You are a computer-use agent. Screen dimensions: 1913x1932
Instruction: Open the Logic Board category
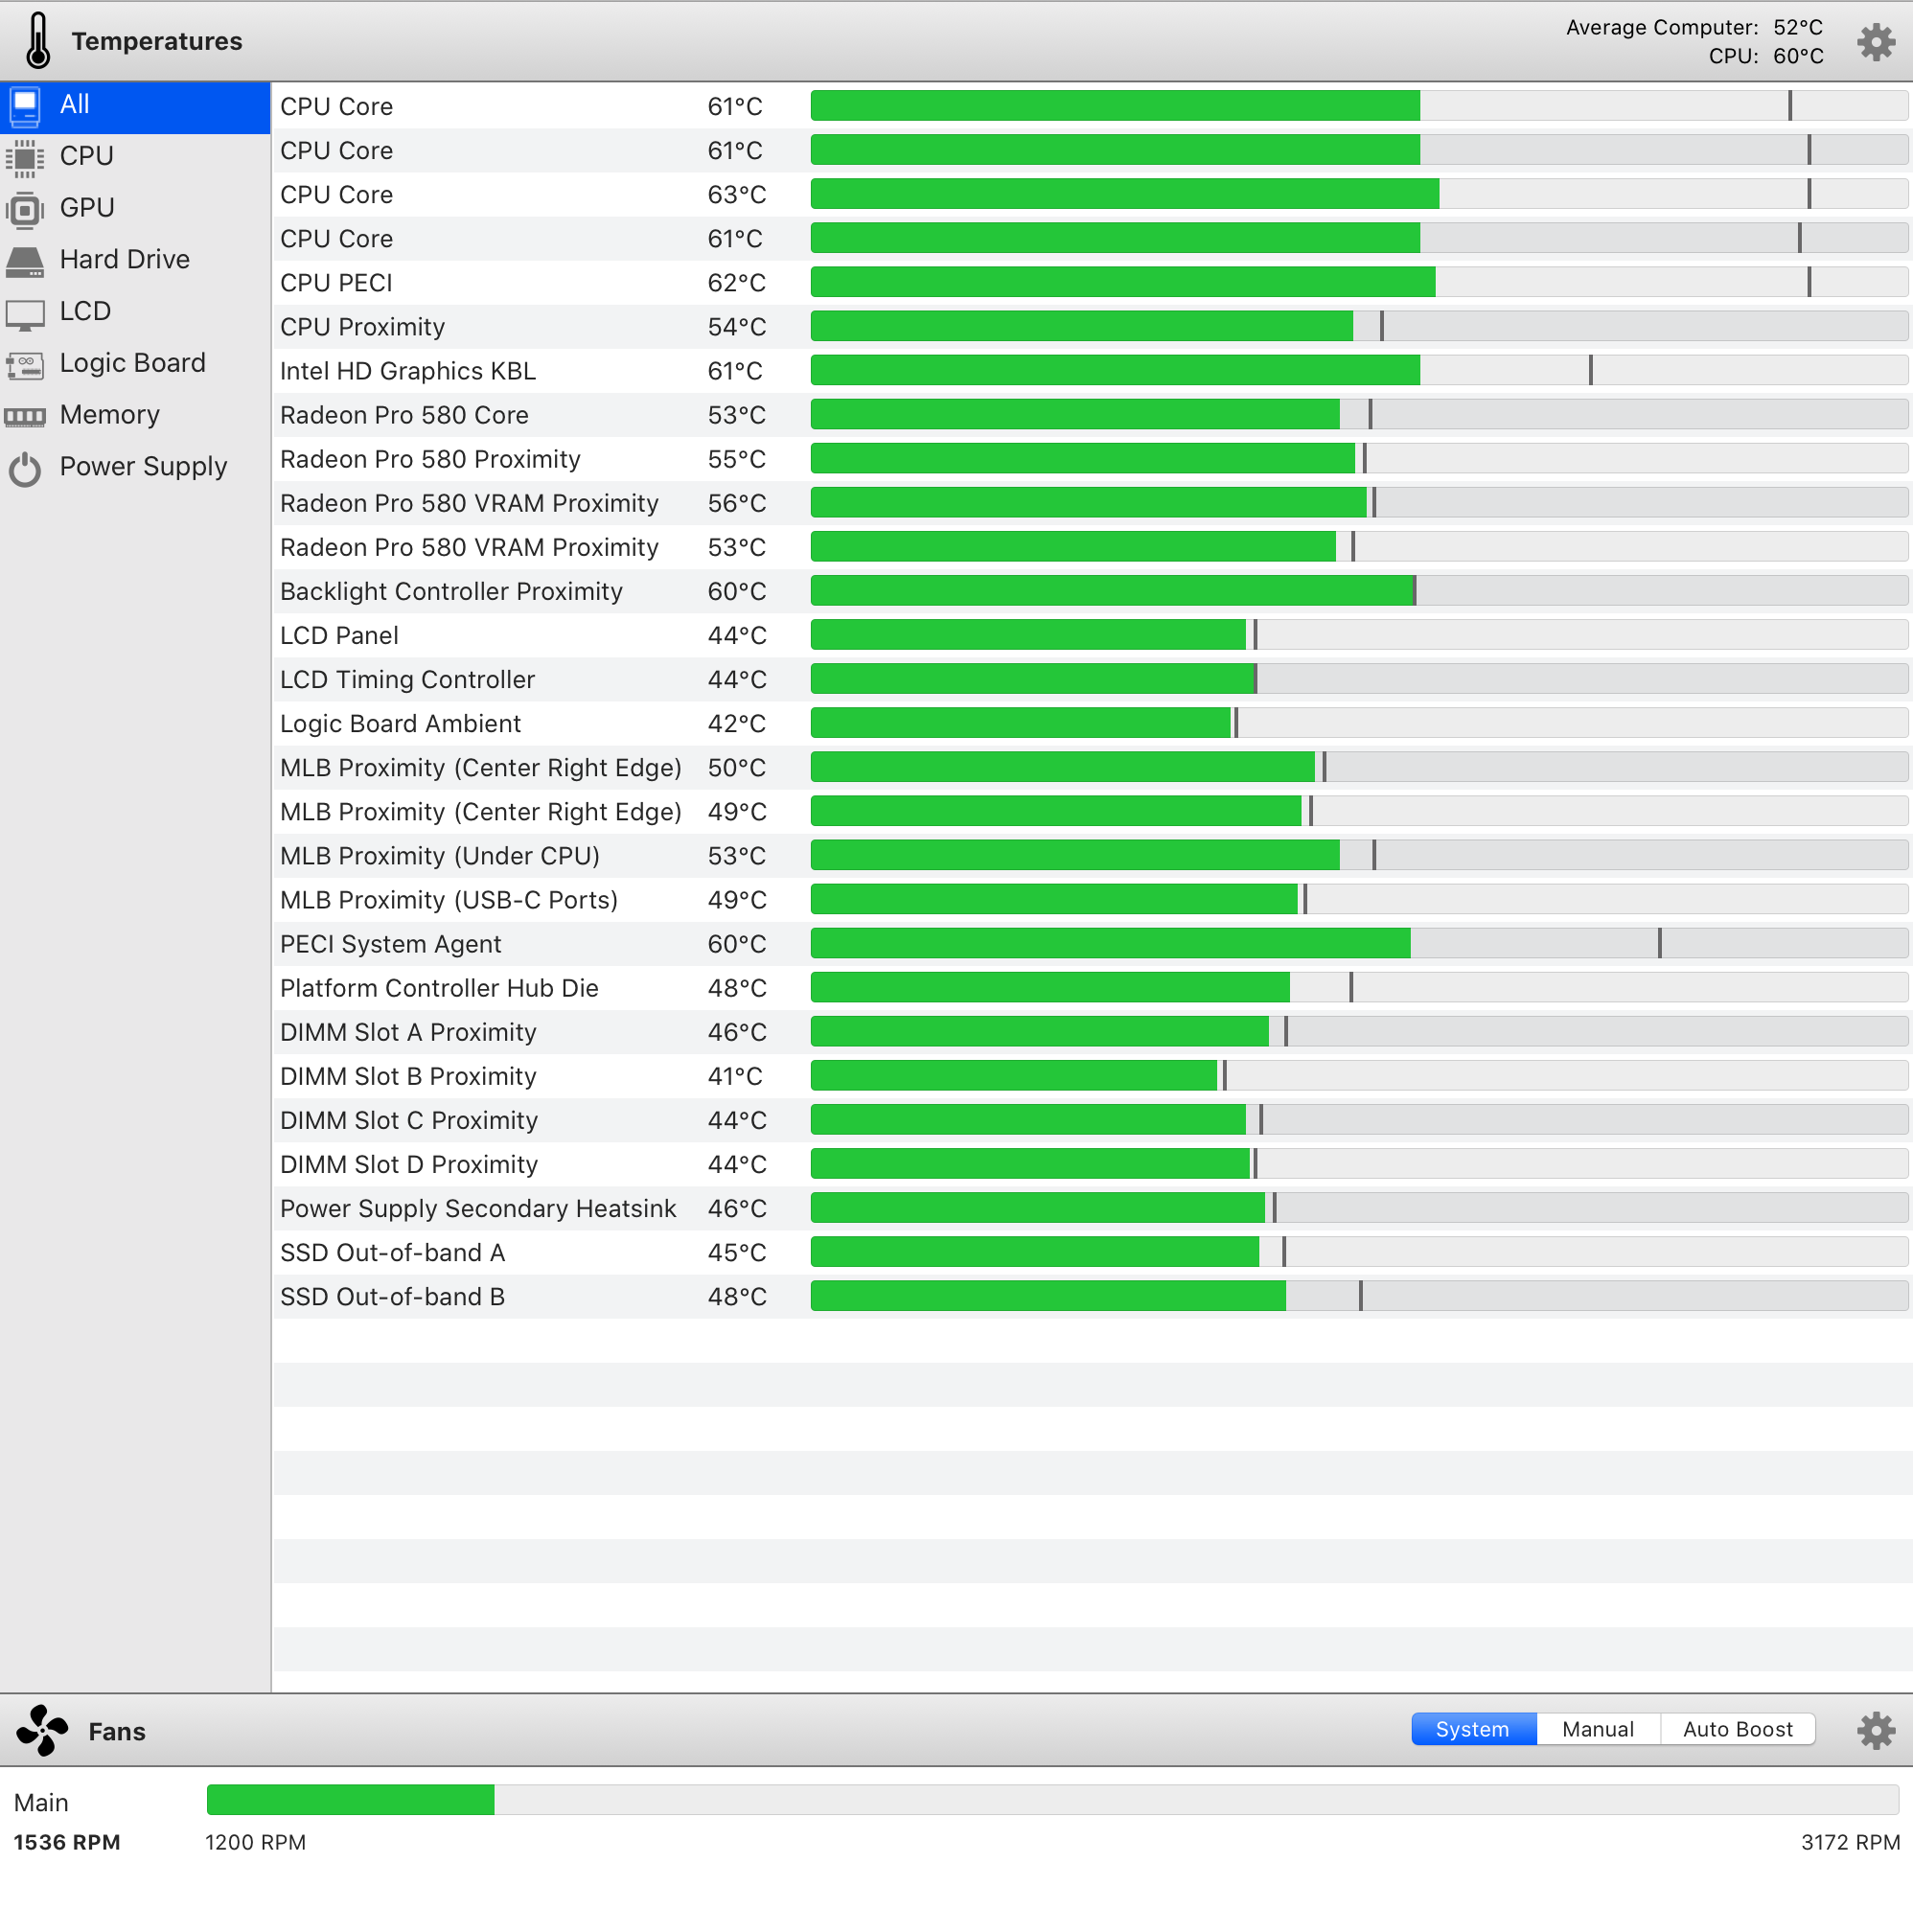132,363
